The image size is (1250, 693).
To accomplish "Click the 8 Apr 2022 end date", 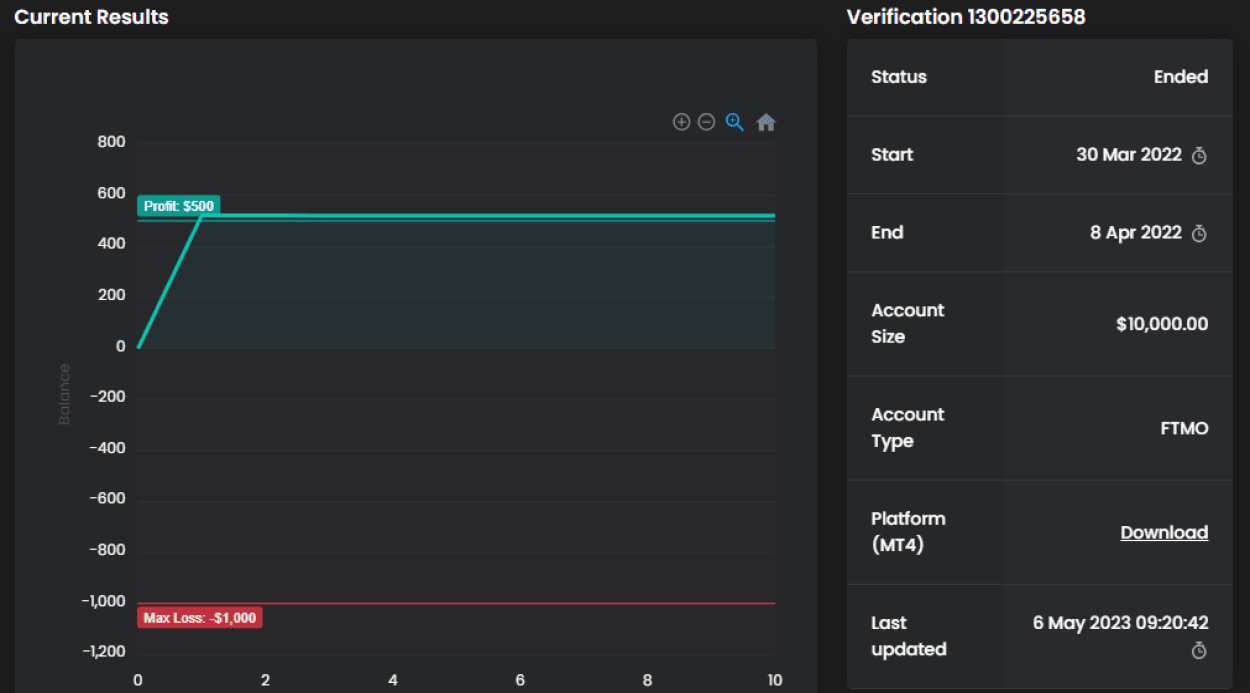I will click(1135, 233).
